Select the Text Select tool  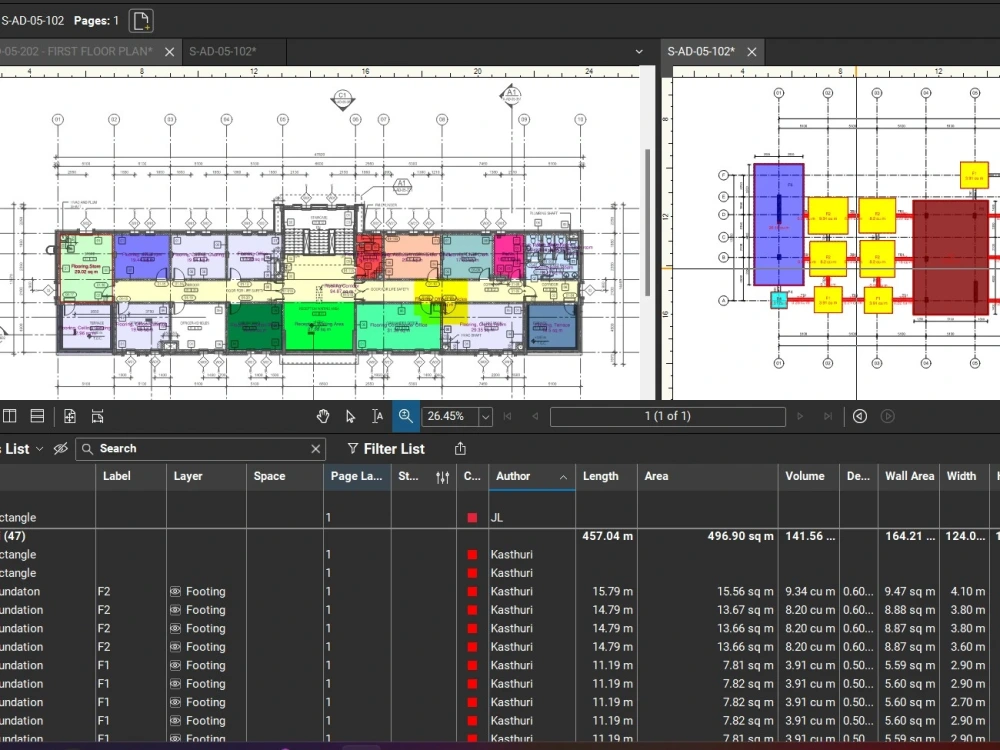[378, 416]
